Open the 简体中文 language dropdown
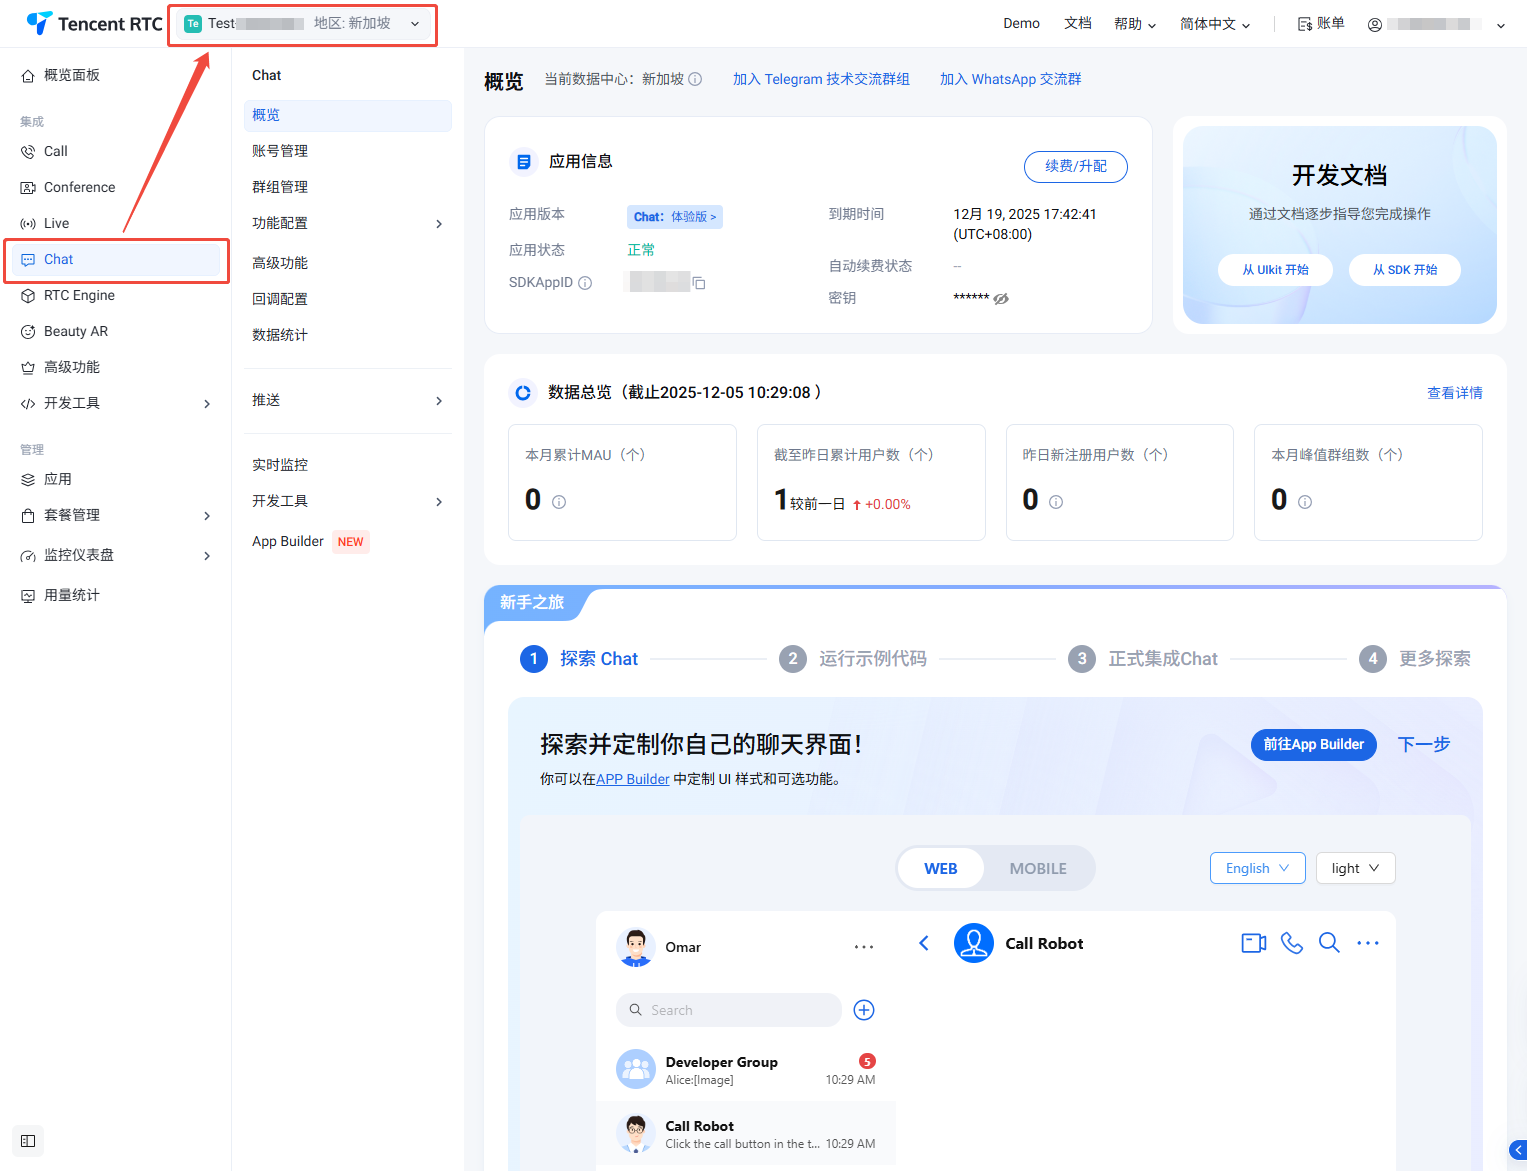The image size is (1527, 1171). click(1215, 24)
